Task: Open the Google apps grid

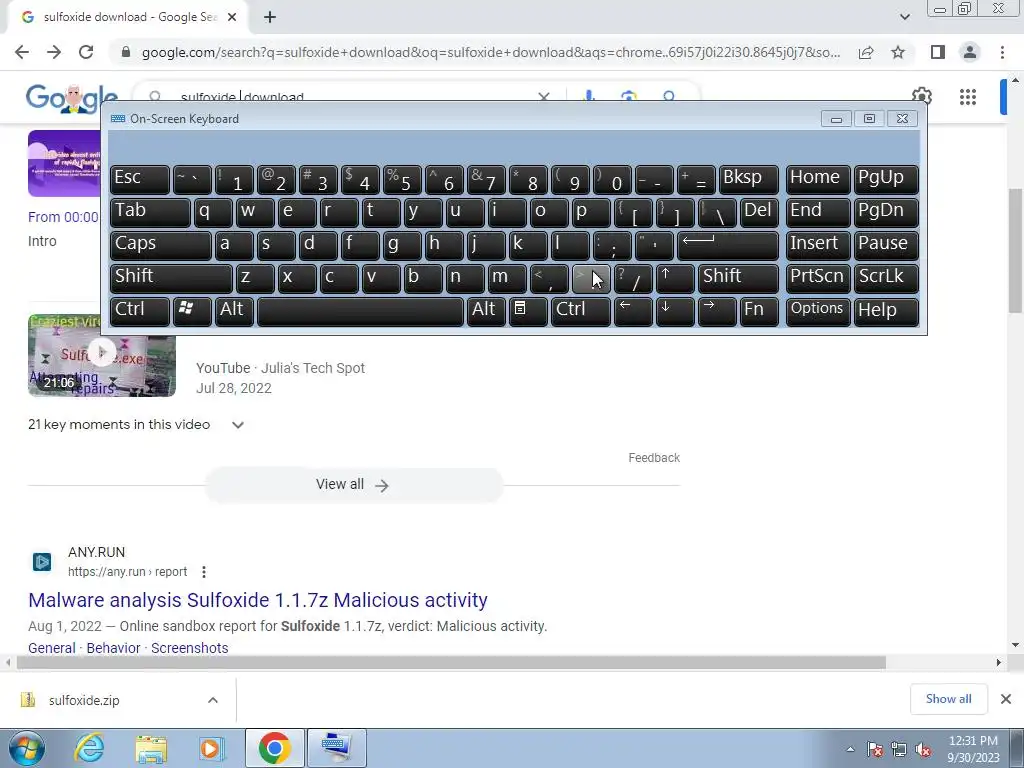Action: pyautogui.click(x=968, y=97)
